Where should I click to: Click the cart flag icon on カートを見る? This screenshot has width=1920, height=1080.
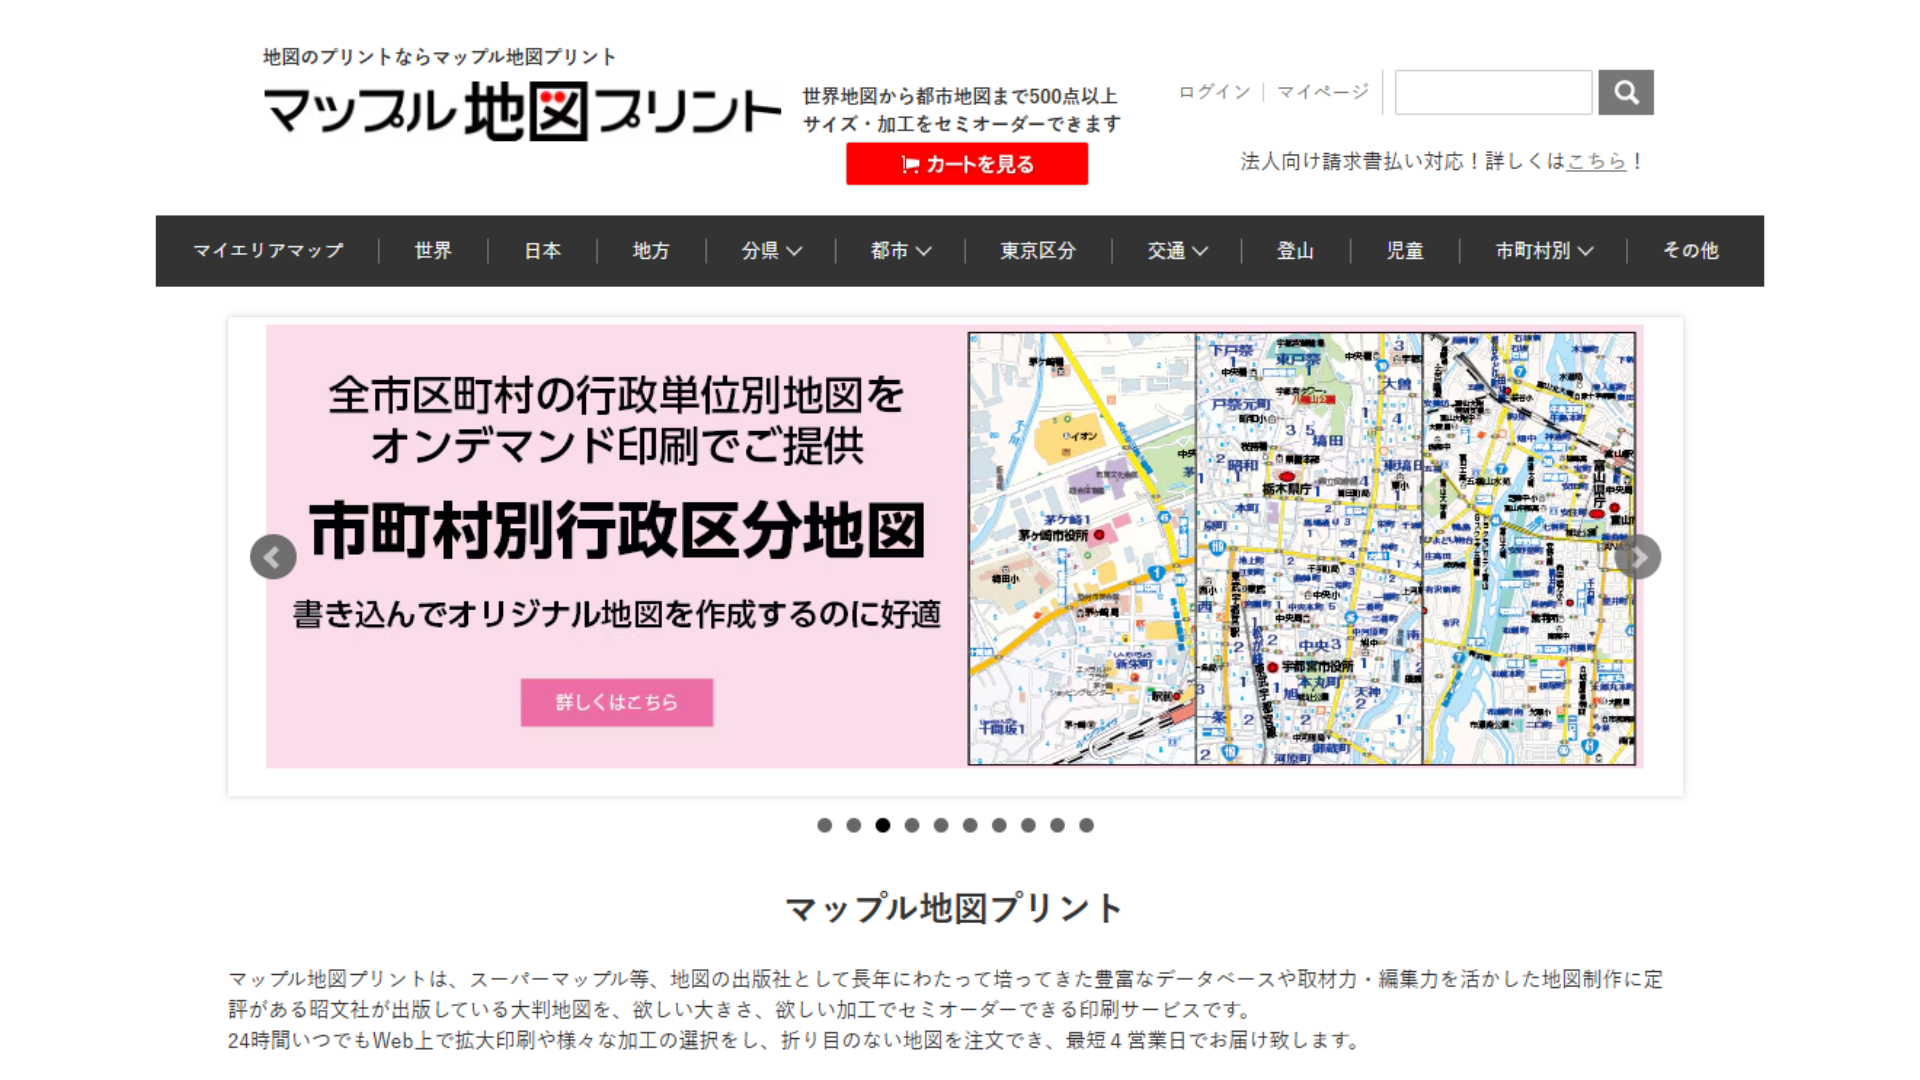[x=910, y=164]
